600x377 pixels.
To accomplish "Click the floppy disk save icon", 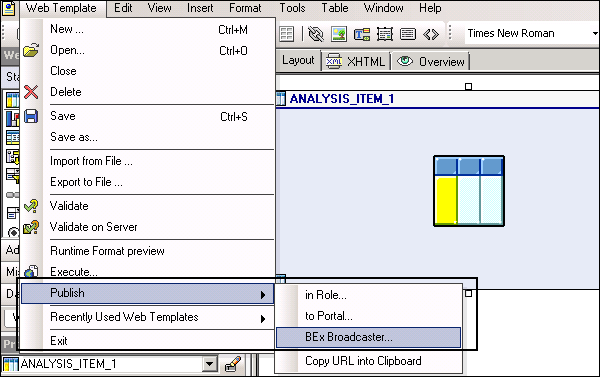I will (31, 116).
